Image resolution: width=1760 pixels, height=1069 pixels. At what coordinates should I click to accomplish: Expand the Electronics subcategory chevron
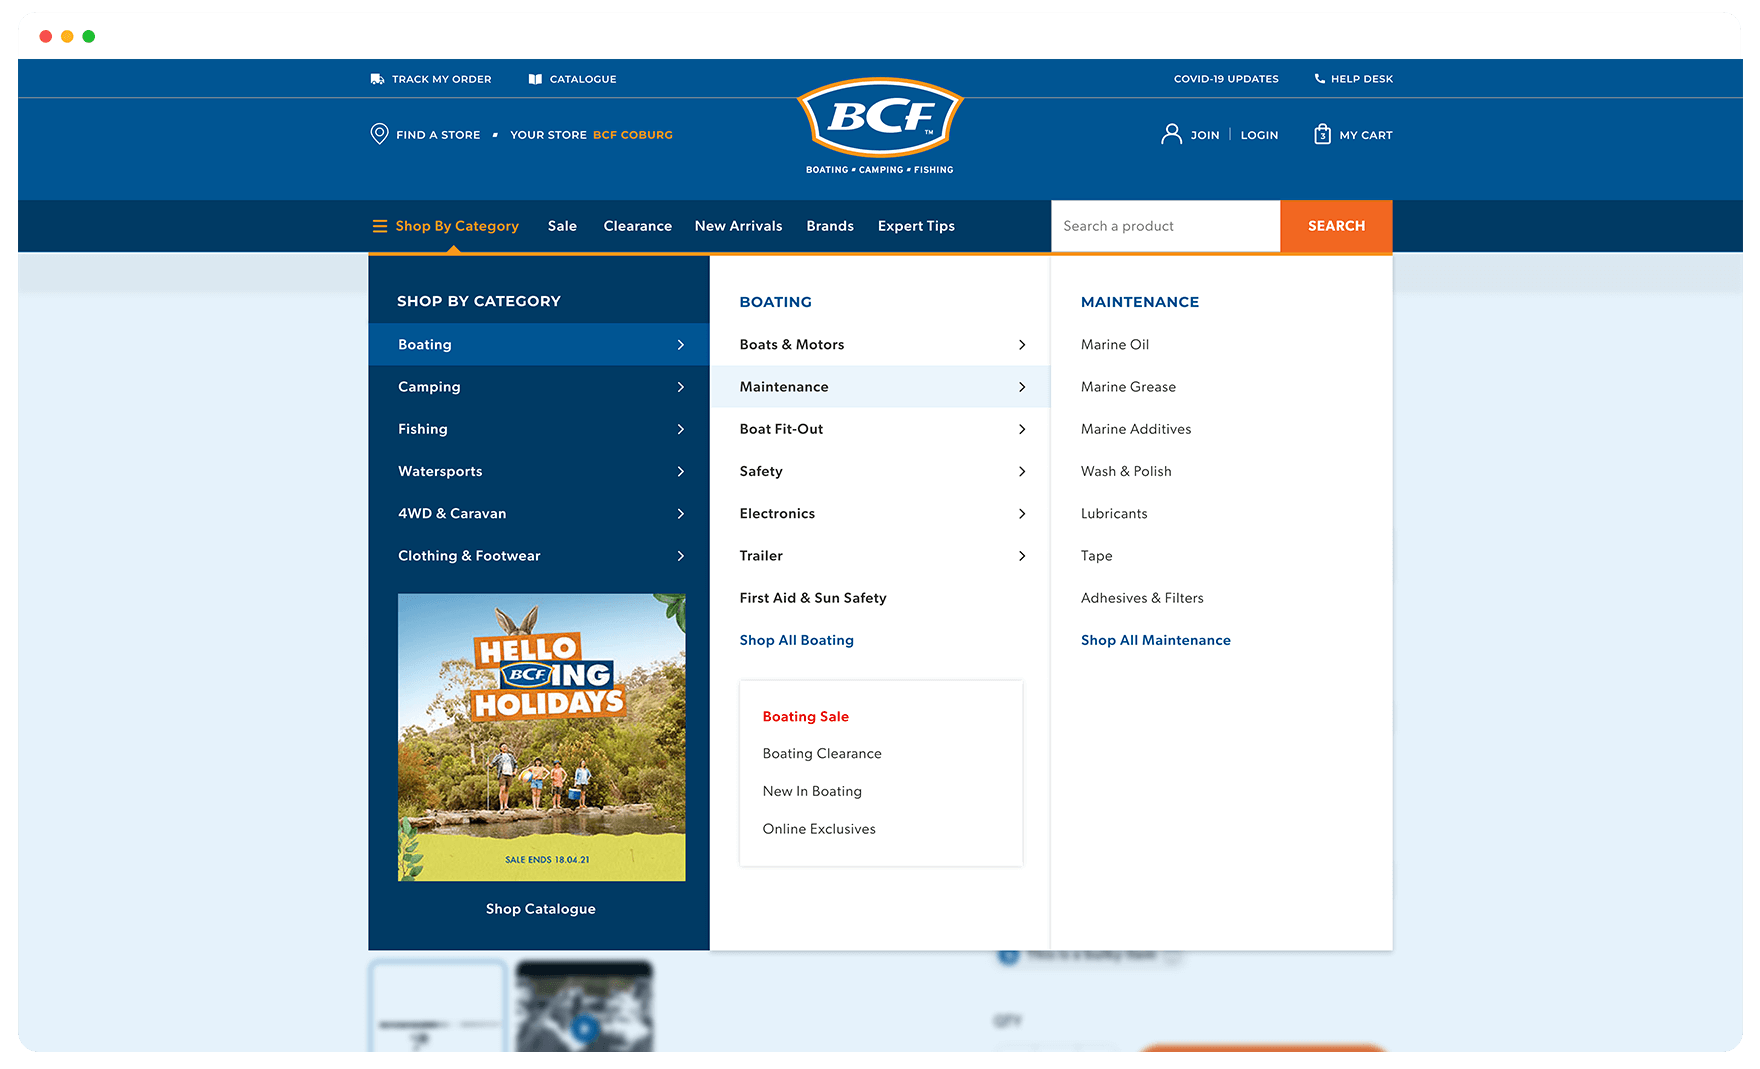(1022, 514)
